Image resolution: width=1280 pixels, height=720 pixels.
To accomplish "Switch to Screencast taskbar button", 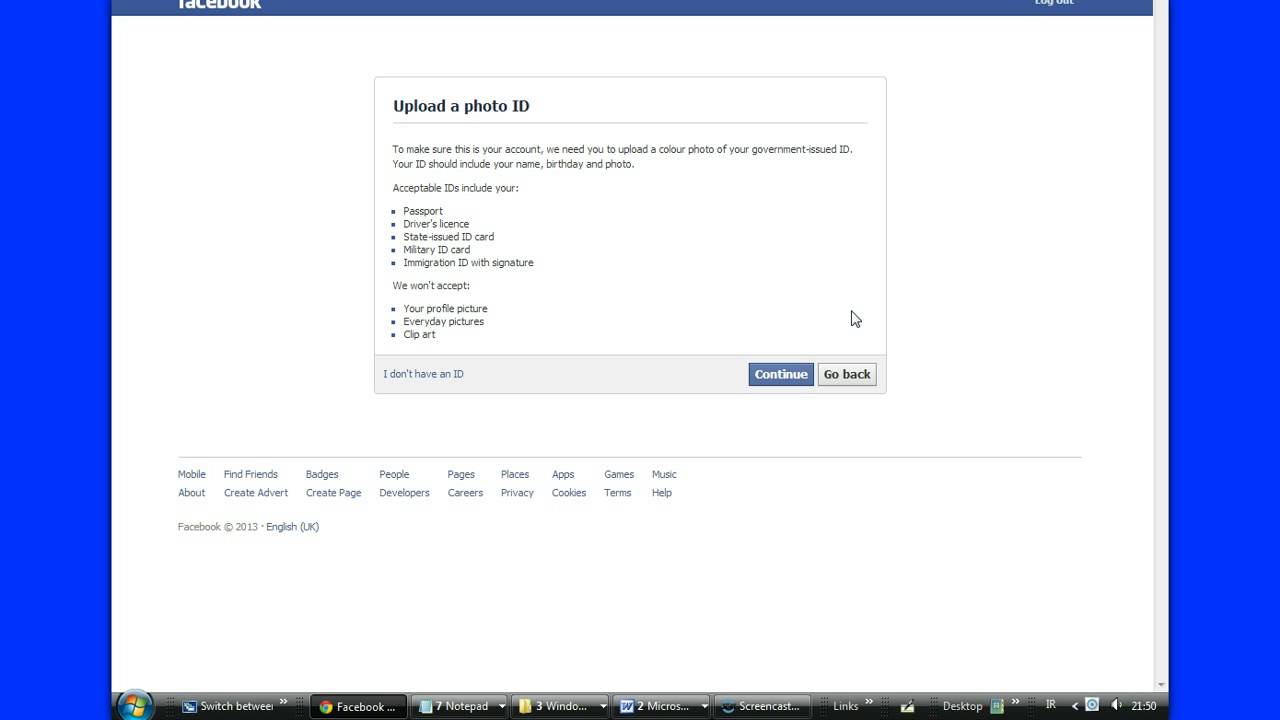I will point(763,706).
